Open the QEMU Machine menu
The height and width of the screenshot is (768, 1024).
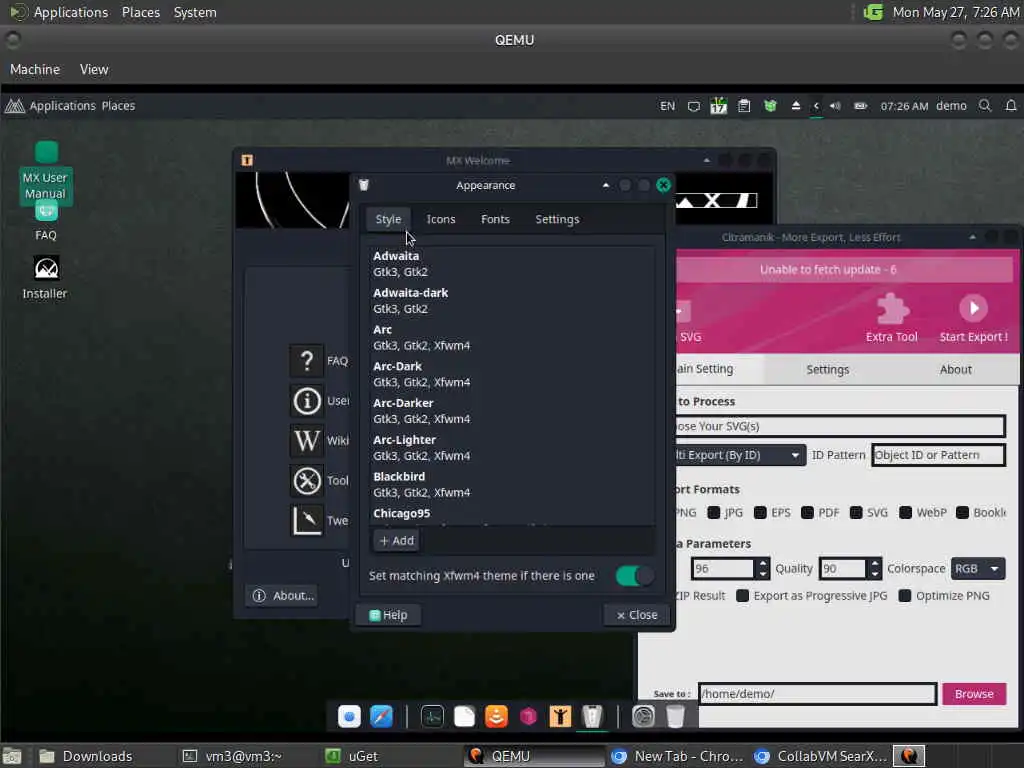35,69
